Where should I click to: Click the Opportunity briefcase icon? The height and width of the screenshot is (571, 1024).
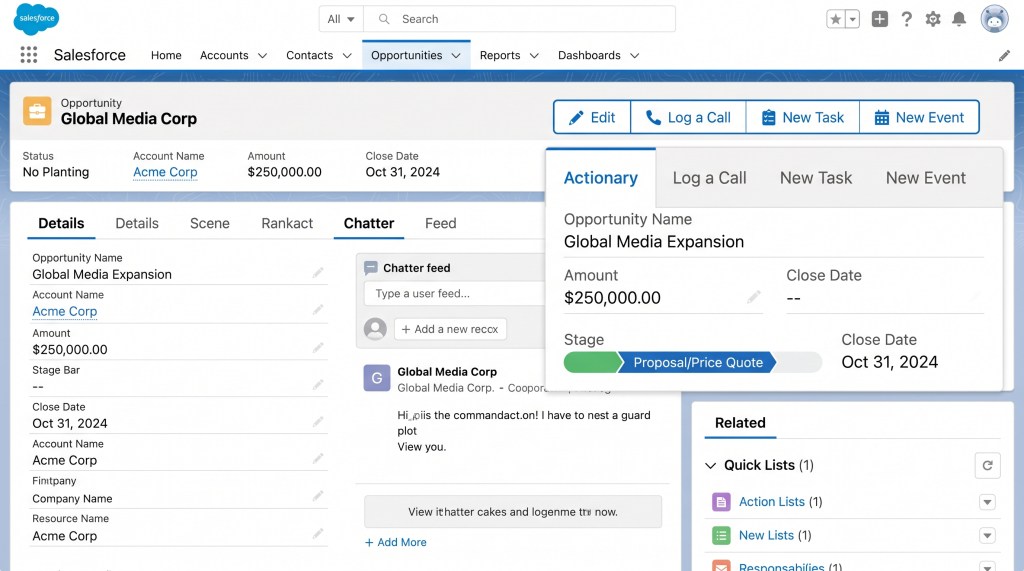pyautogui.click(x=37, y=111)
